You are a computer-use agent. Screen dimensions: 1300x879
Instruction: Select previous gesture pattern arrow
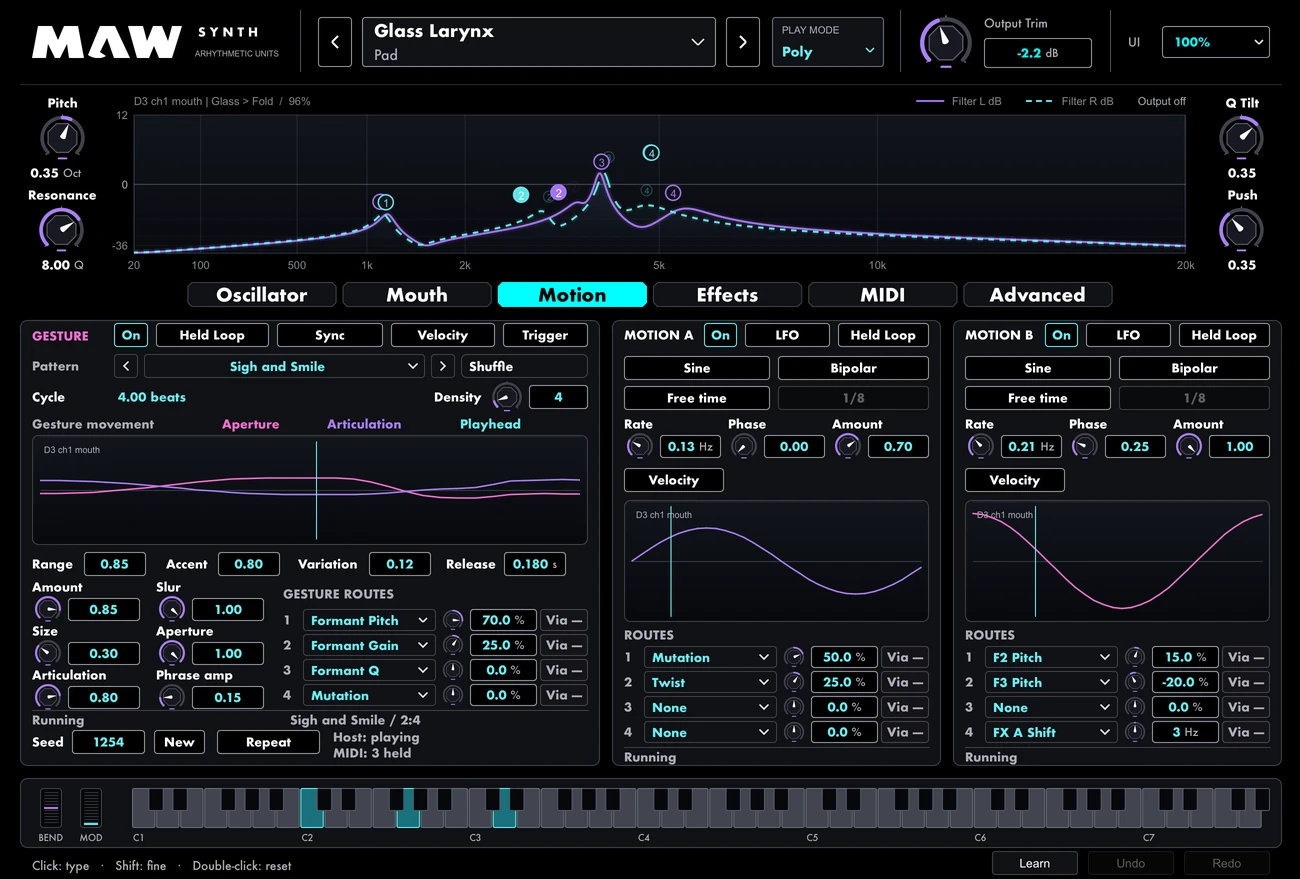(x=126, y=366)
